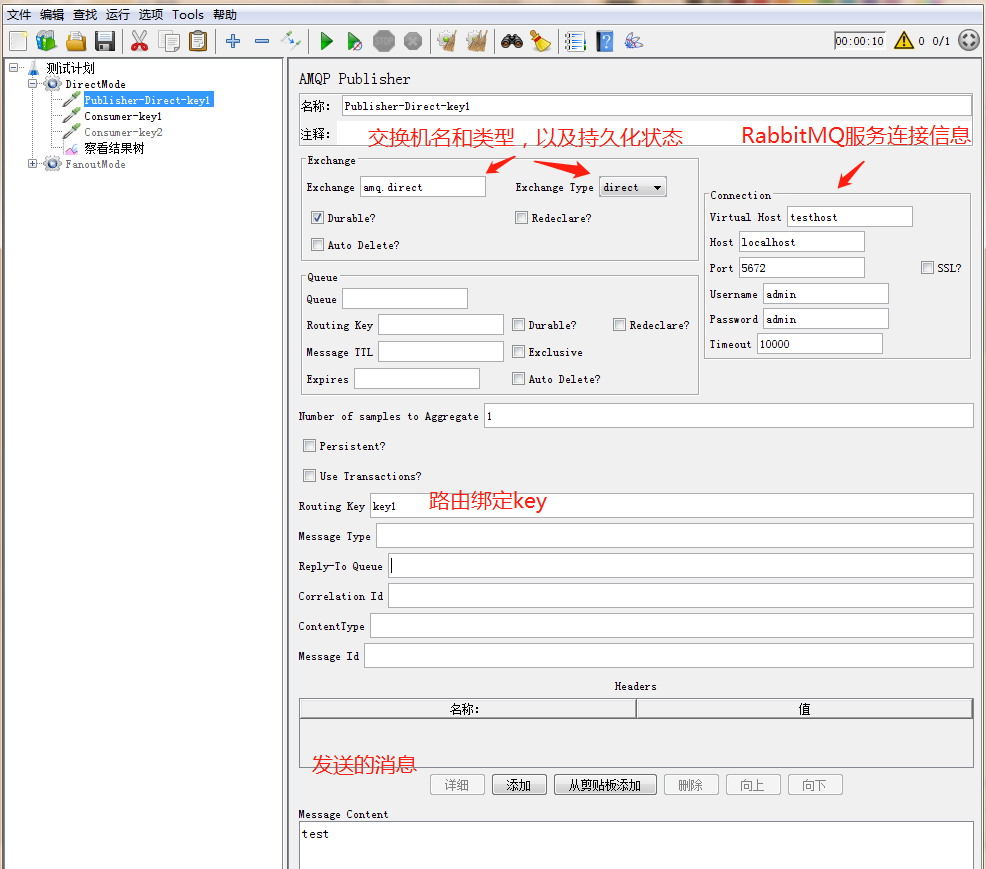Start the test run
The image size is (986, 869).
[x=326, y=41]
